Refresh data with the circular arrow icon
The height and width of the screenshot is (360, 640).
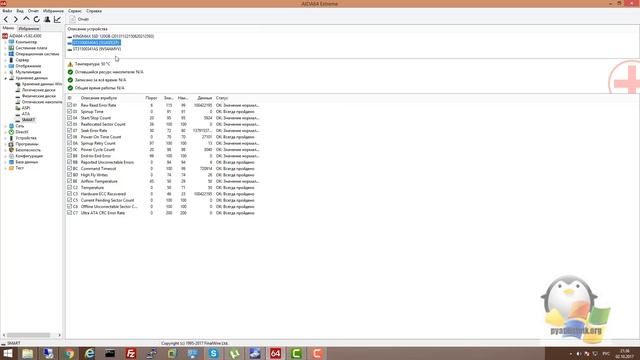tap(37, 19)
